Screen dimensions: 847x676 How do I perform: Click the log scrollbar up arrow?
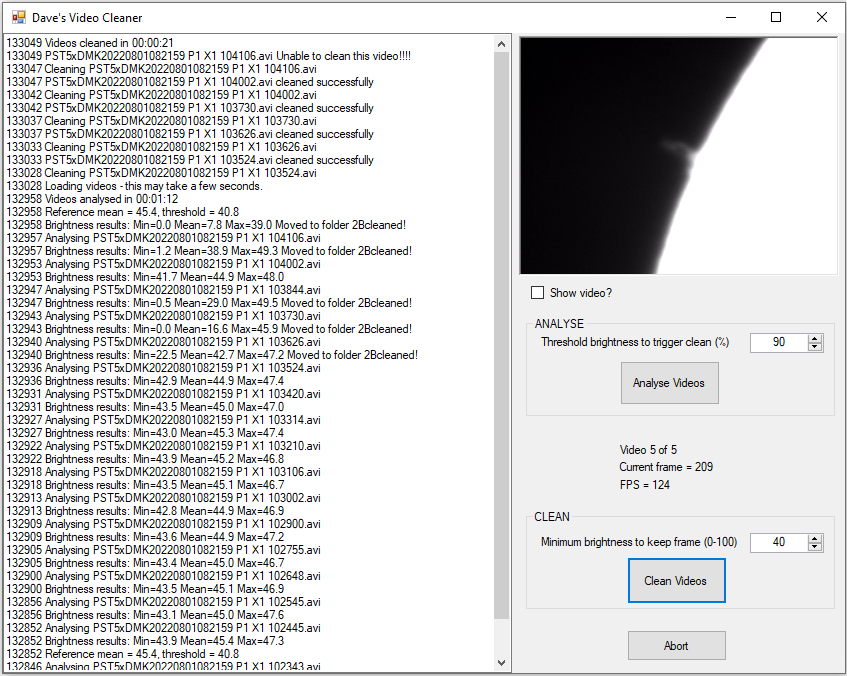click(501, 44)
